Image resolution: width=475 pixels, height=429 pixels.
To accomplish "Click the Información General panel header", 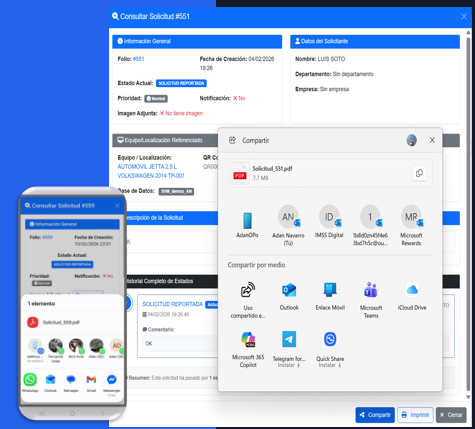I will tap(197, 41).
